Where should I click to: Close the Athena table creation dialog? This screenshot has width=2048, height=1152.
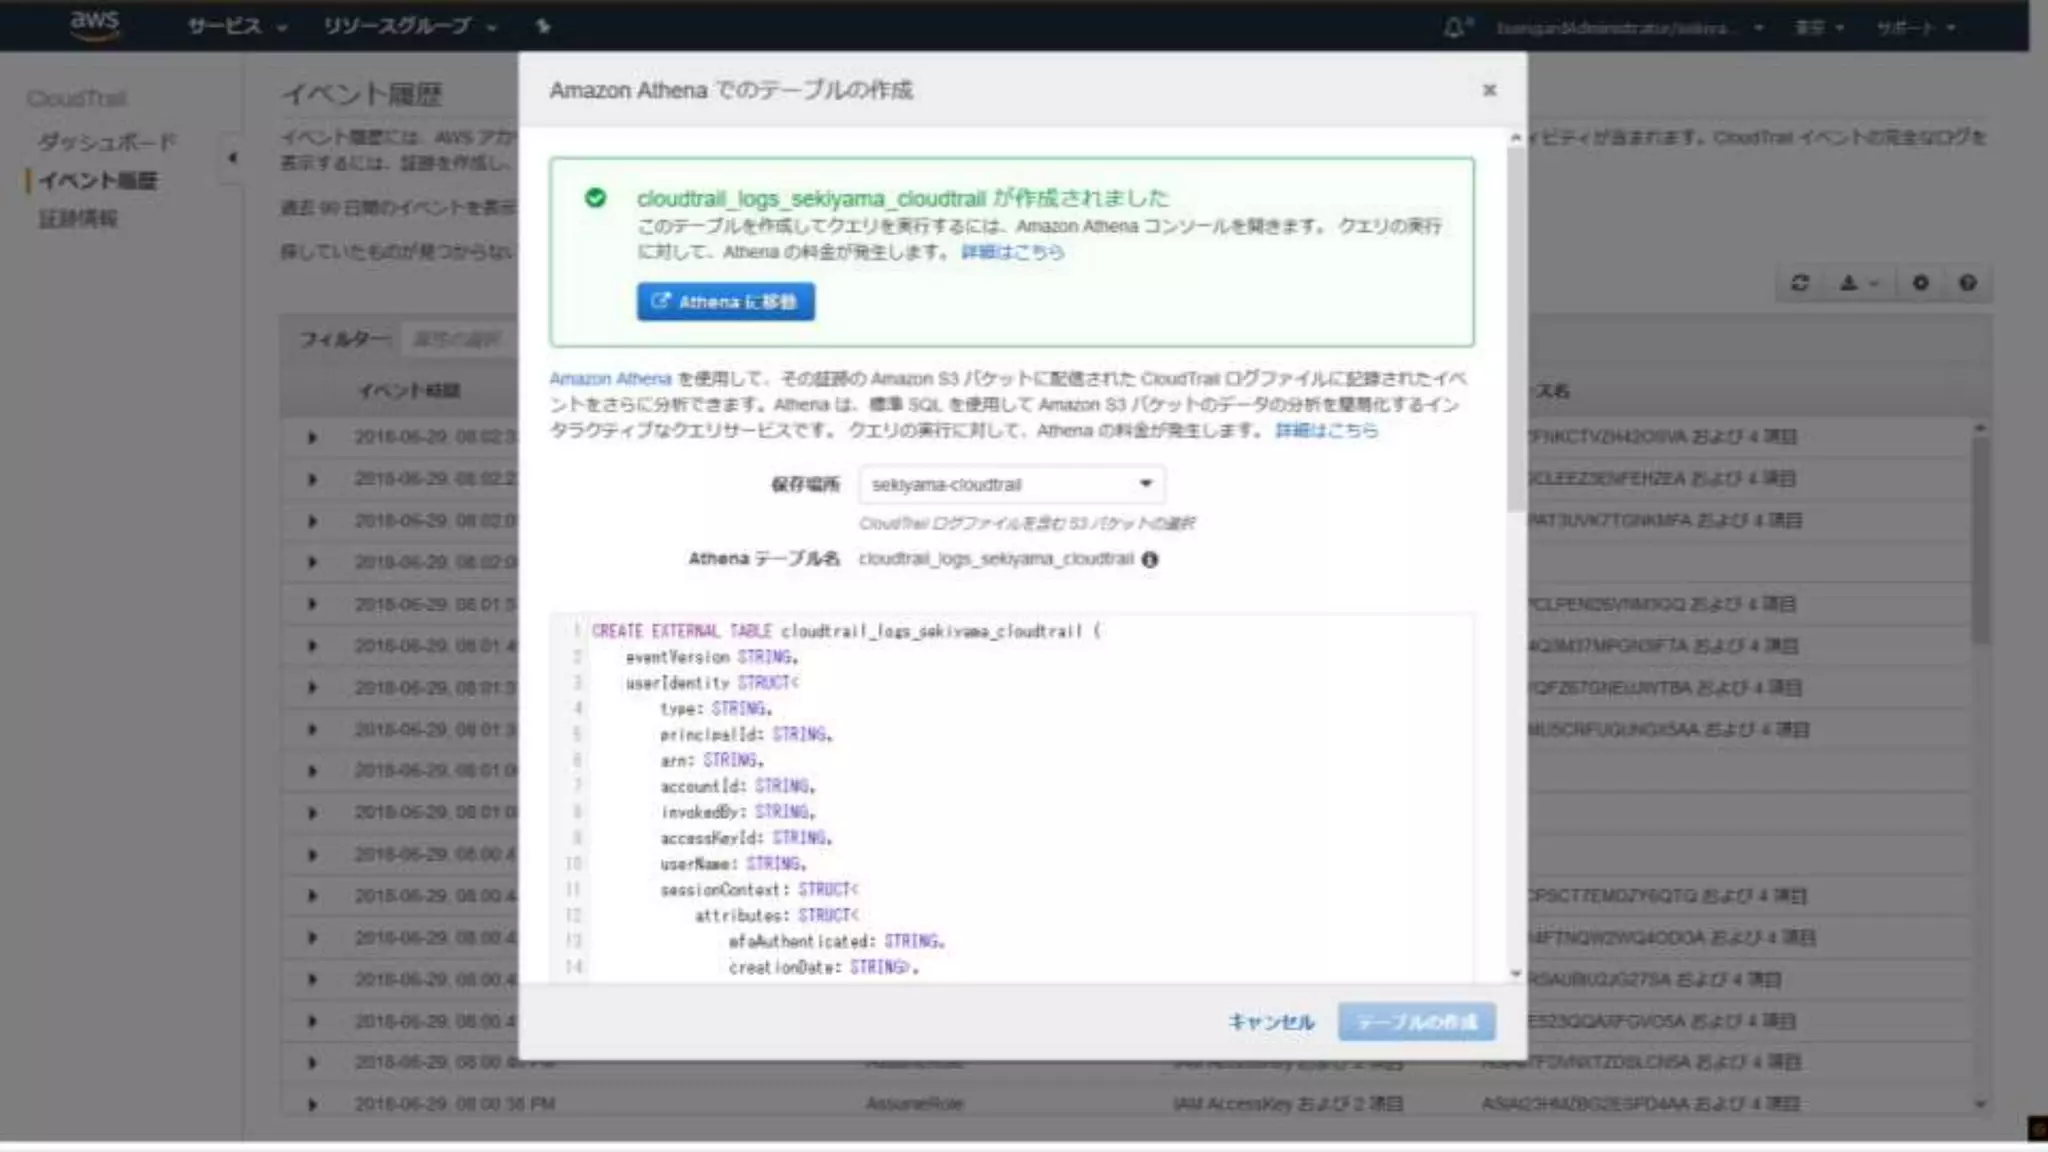click(x=1489, y=90)
